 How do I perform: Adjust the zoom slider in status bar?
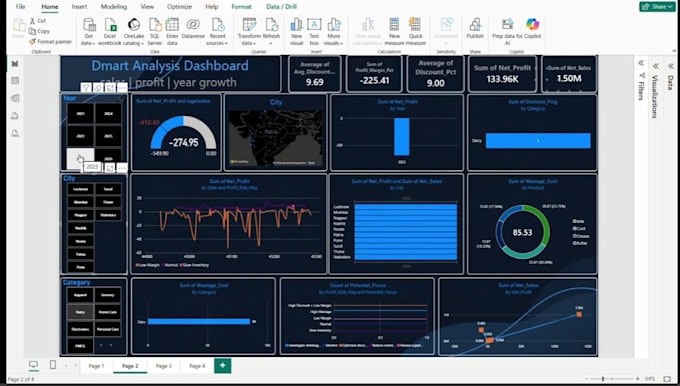pyautogui.click(x=603, y=379)
